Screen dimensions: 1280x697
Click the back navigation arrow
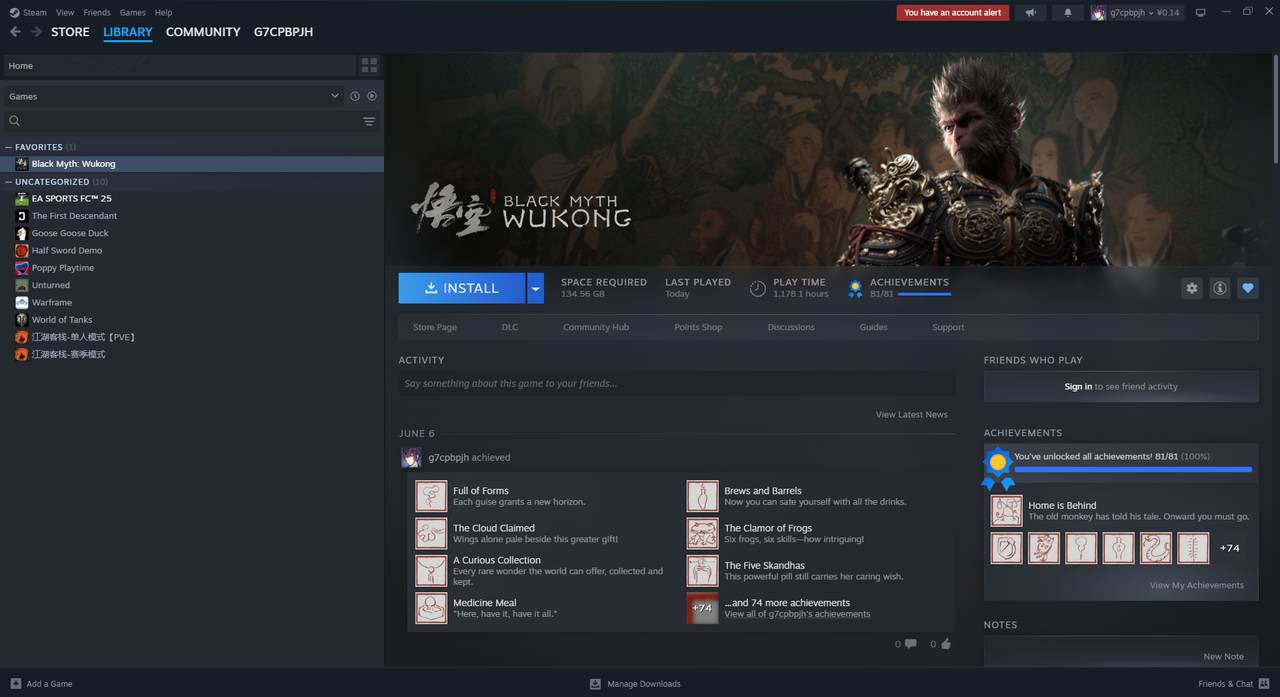coord(15,32)
